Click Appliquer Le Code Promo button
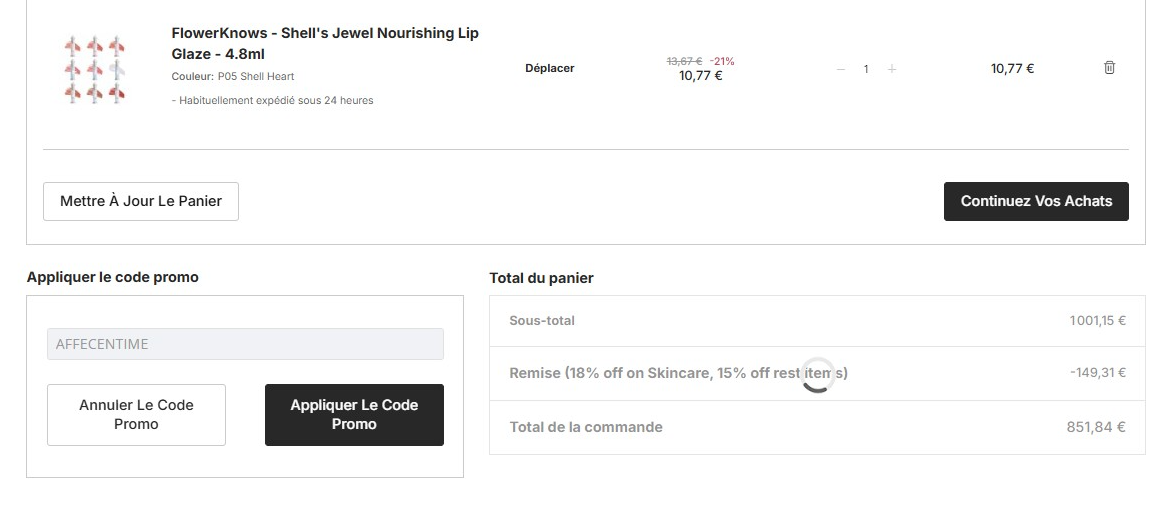The width and height of the screenshot is (1152, 514). [354, 415]
